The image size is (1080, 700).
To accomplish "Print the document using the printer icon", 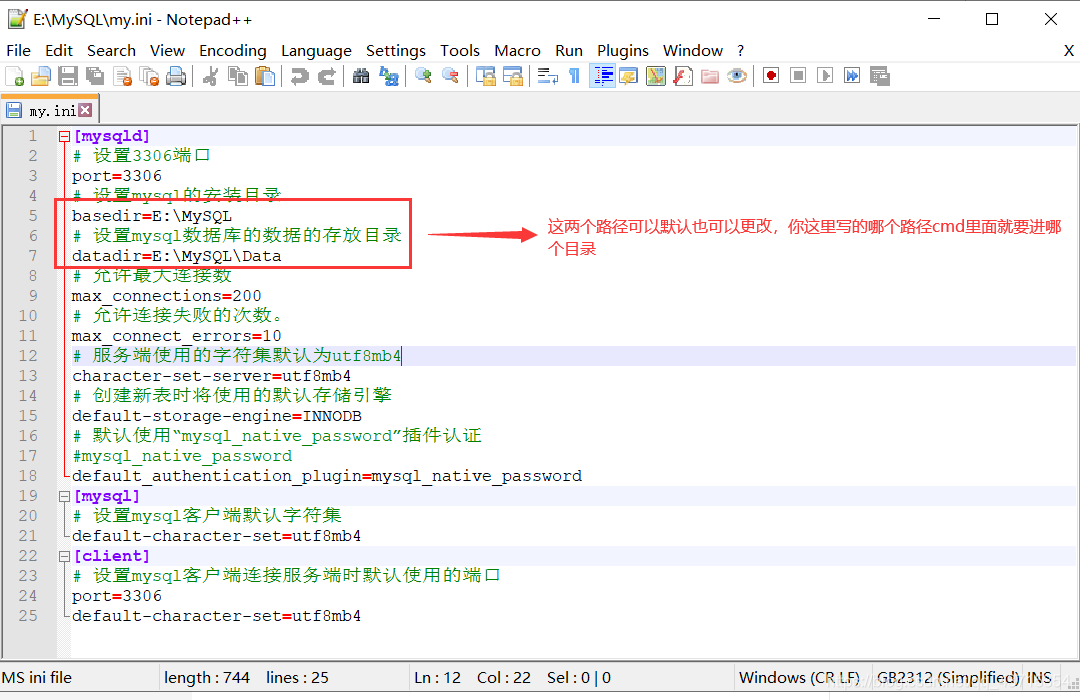I will [176, 76].
